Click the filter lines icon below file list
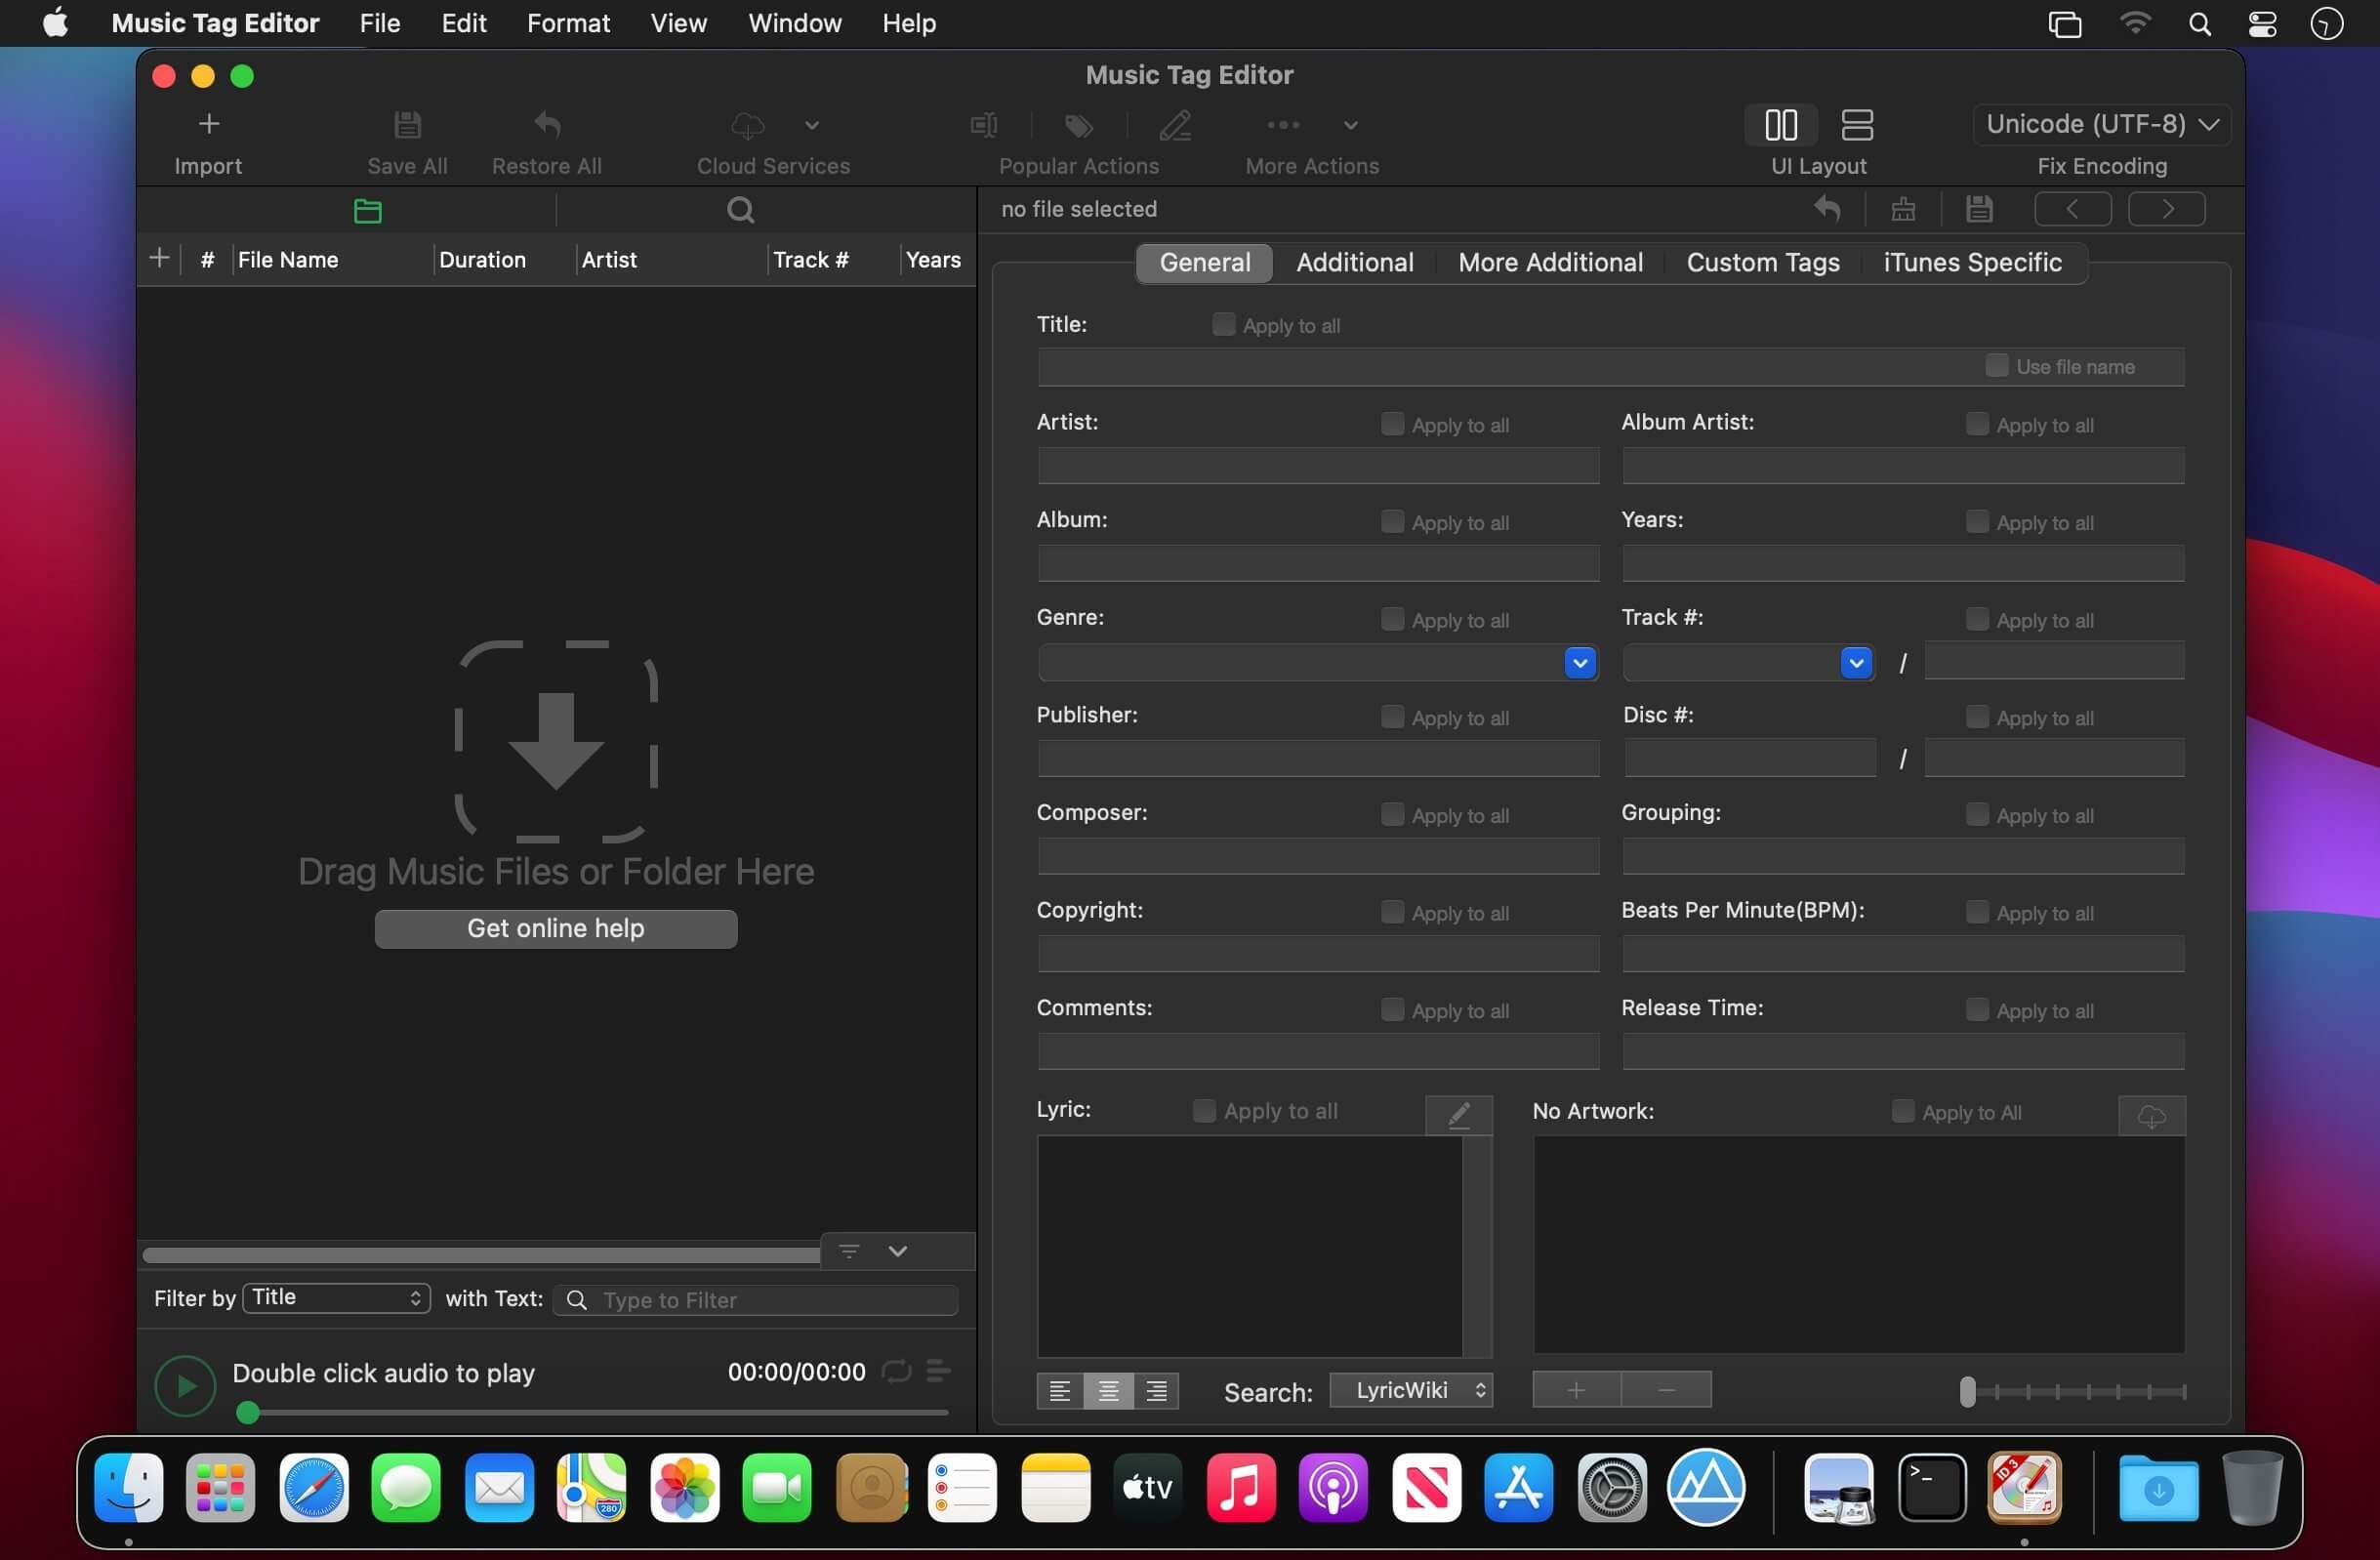Screen dimensions: 2380x1560 848,1251
